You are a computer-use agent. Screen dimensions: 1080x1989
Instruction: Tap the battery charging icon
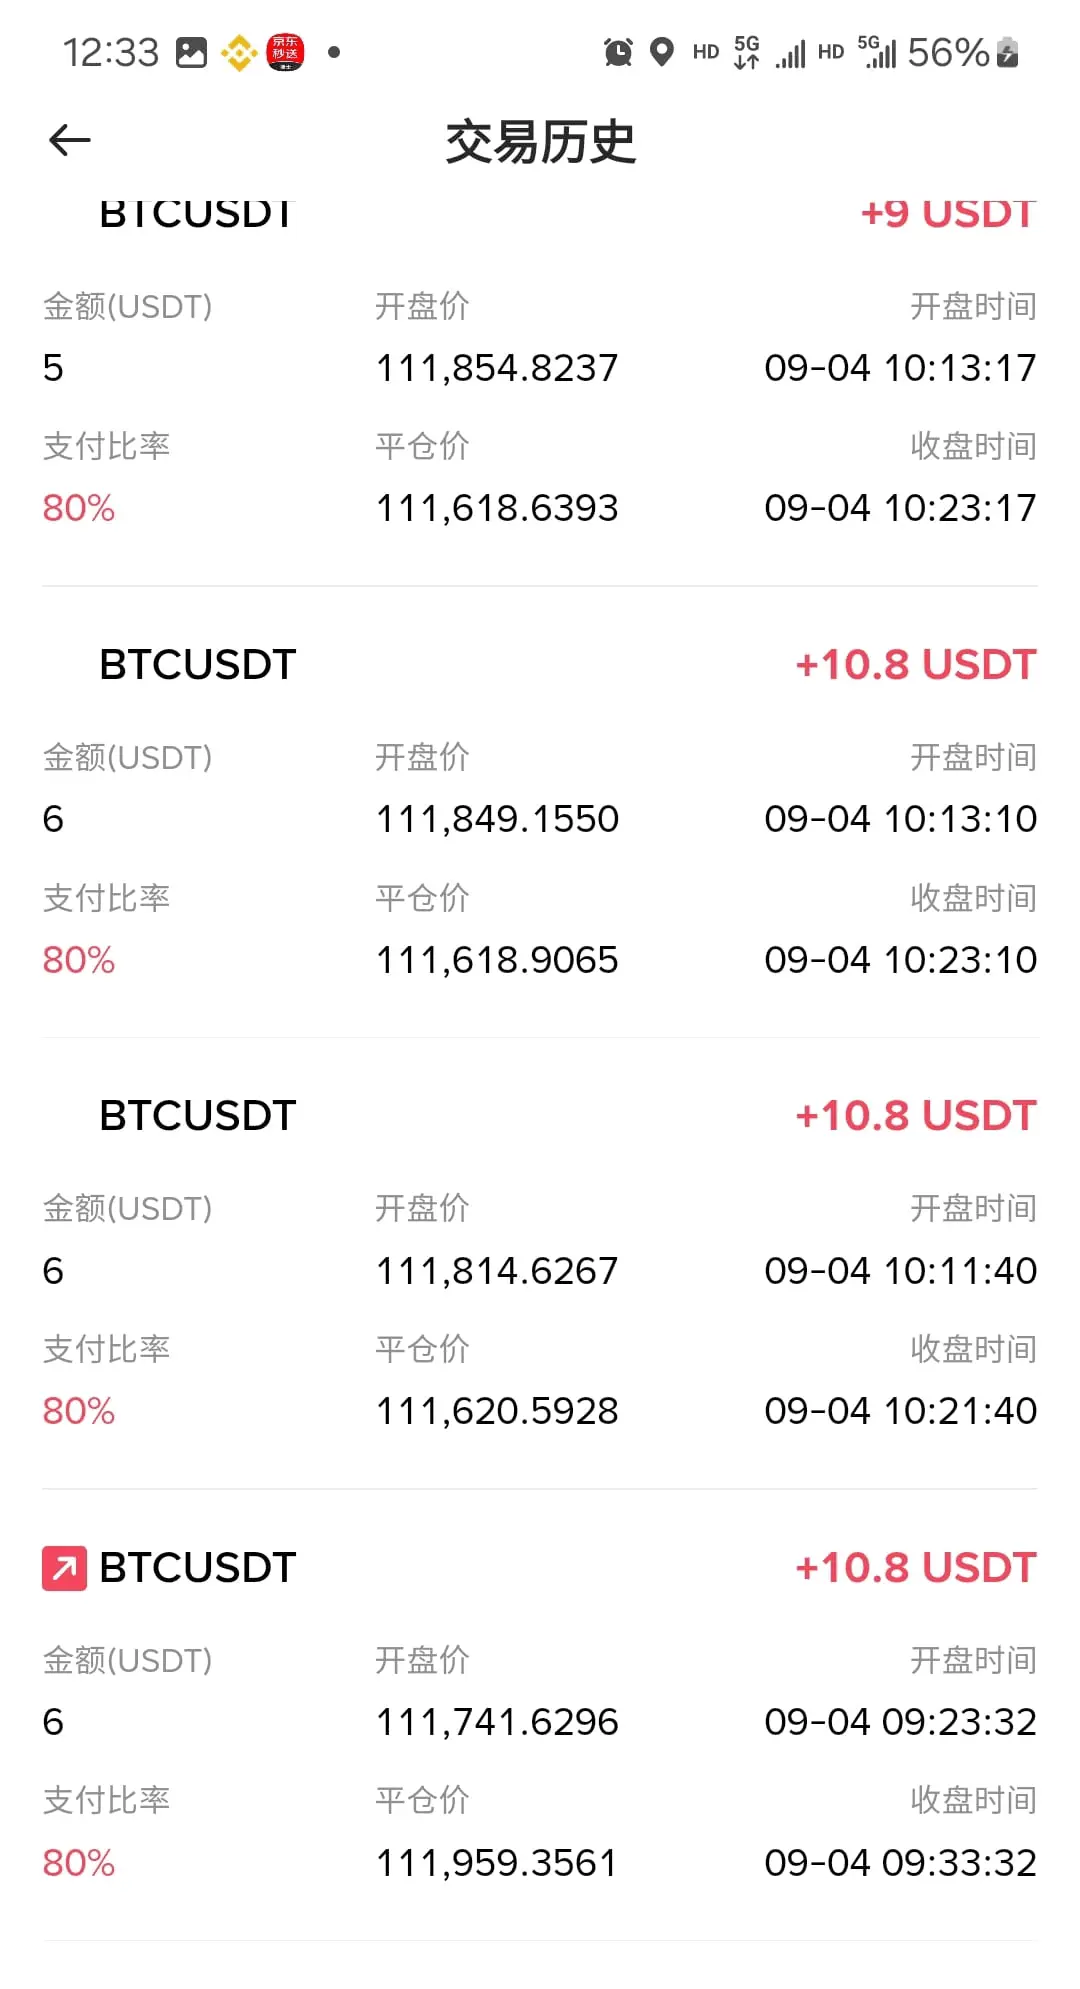[1008, 52]
